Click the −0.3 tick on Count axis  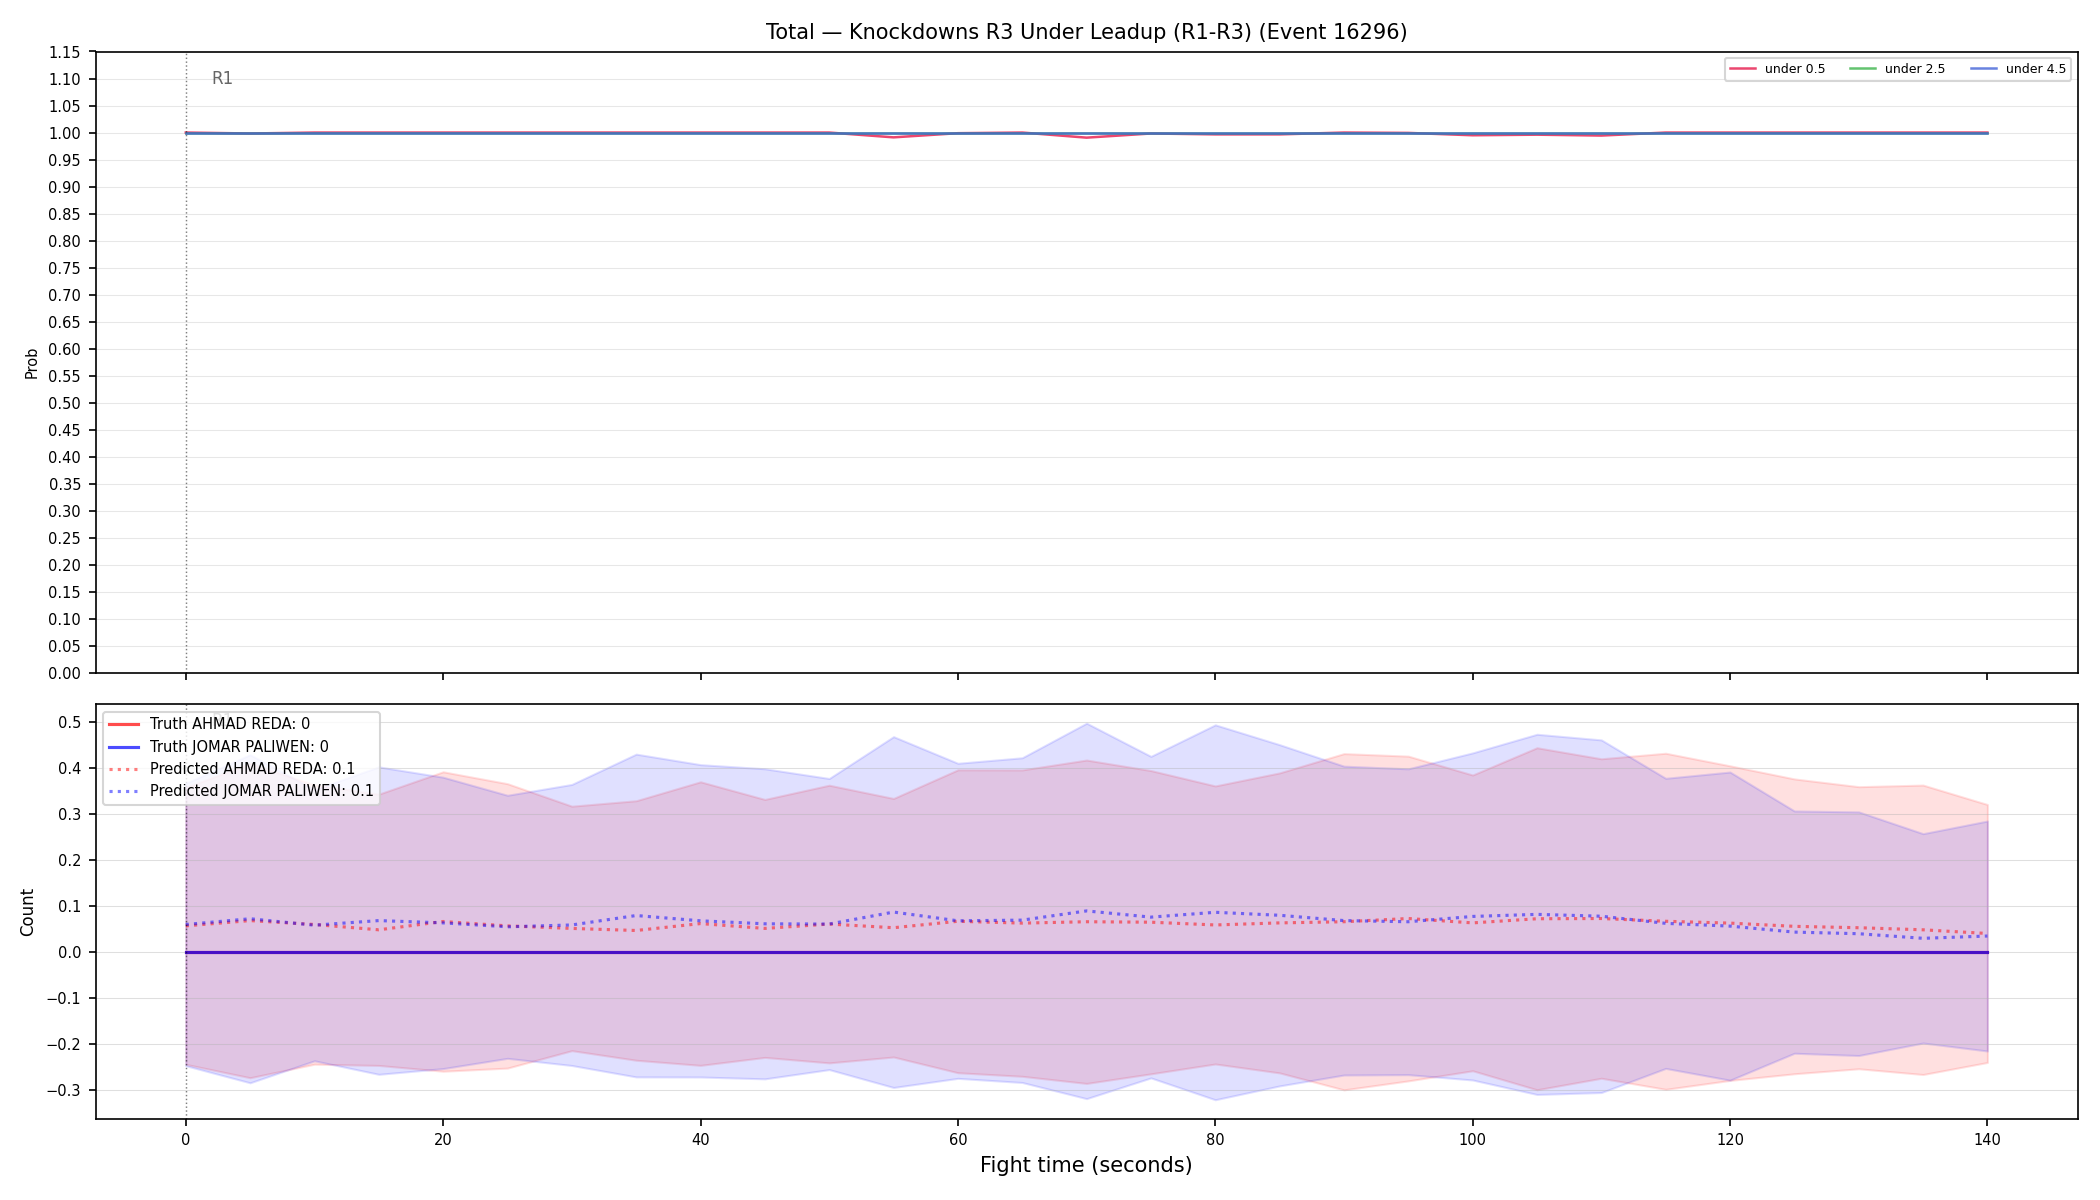pyautogui.click(x=63, y=1090)
